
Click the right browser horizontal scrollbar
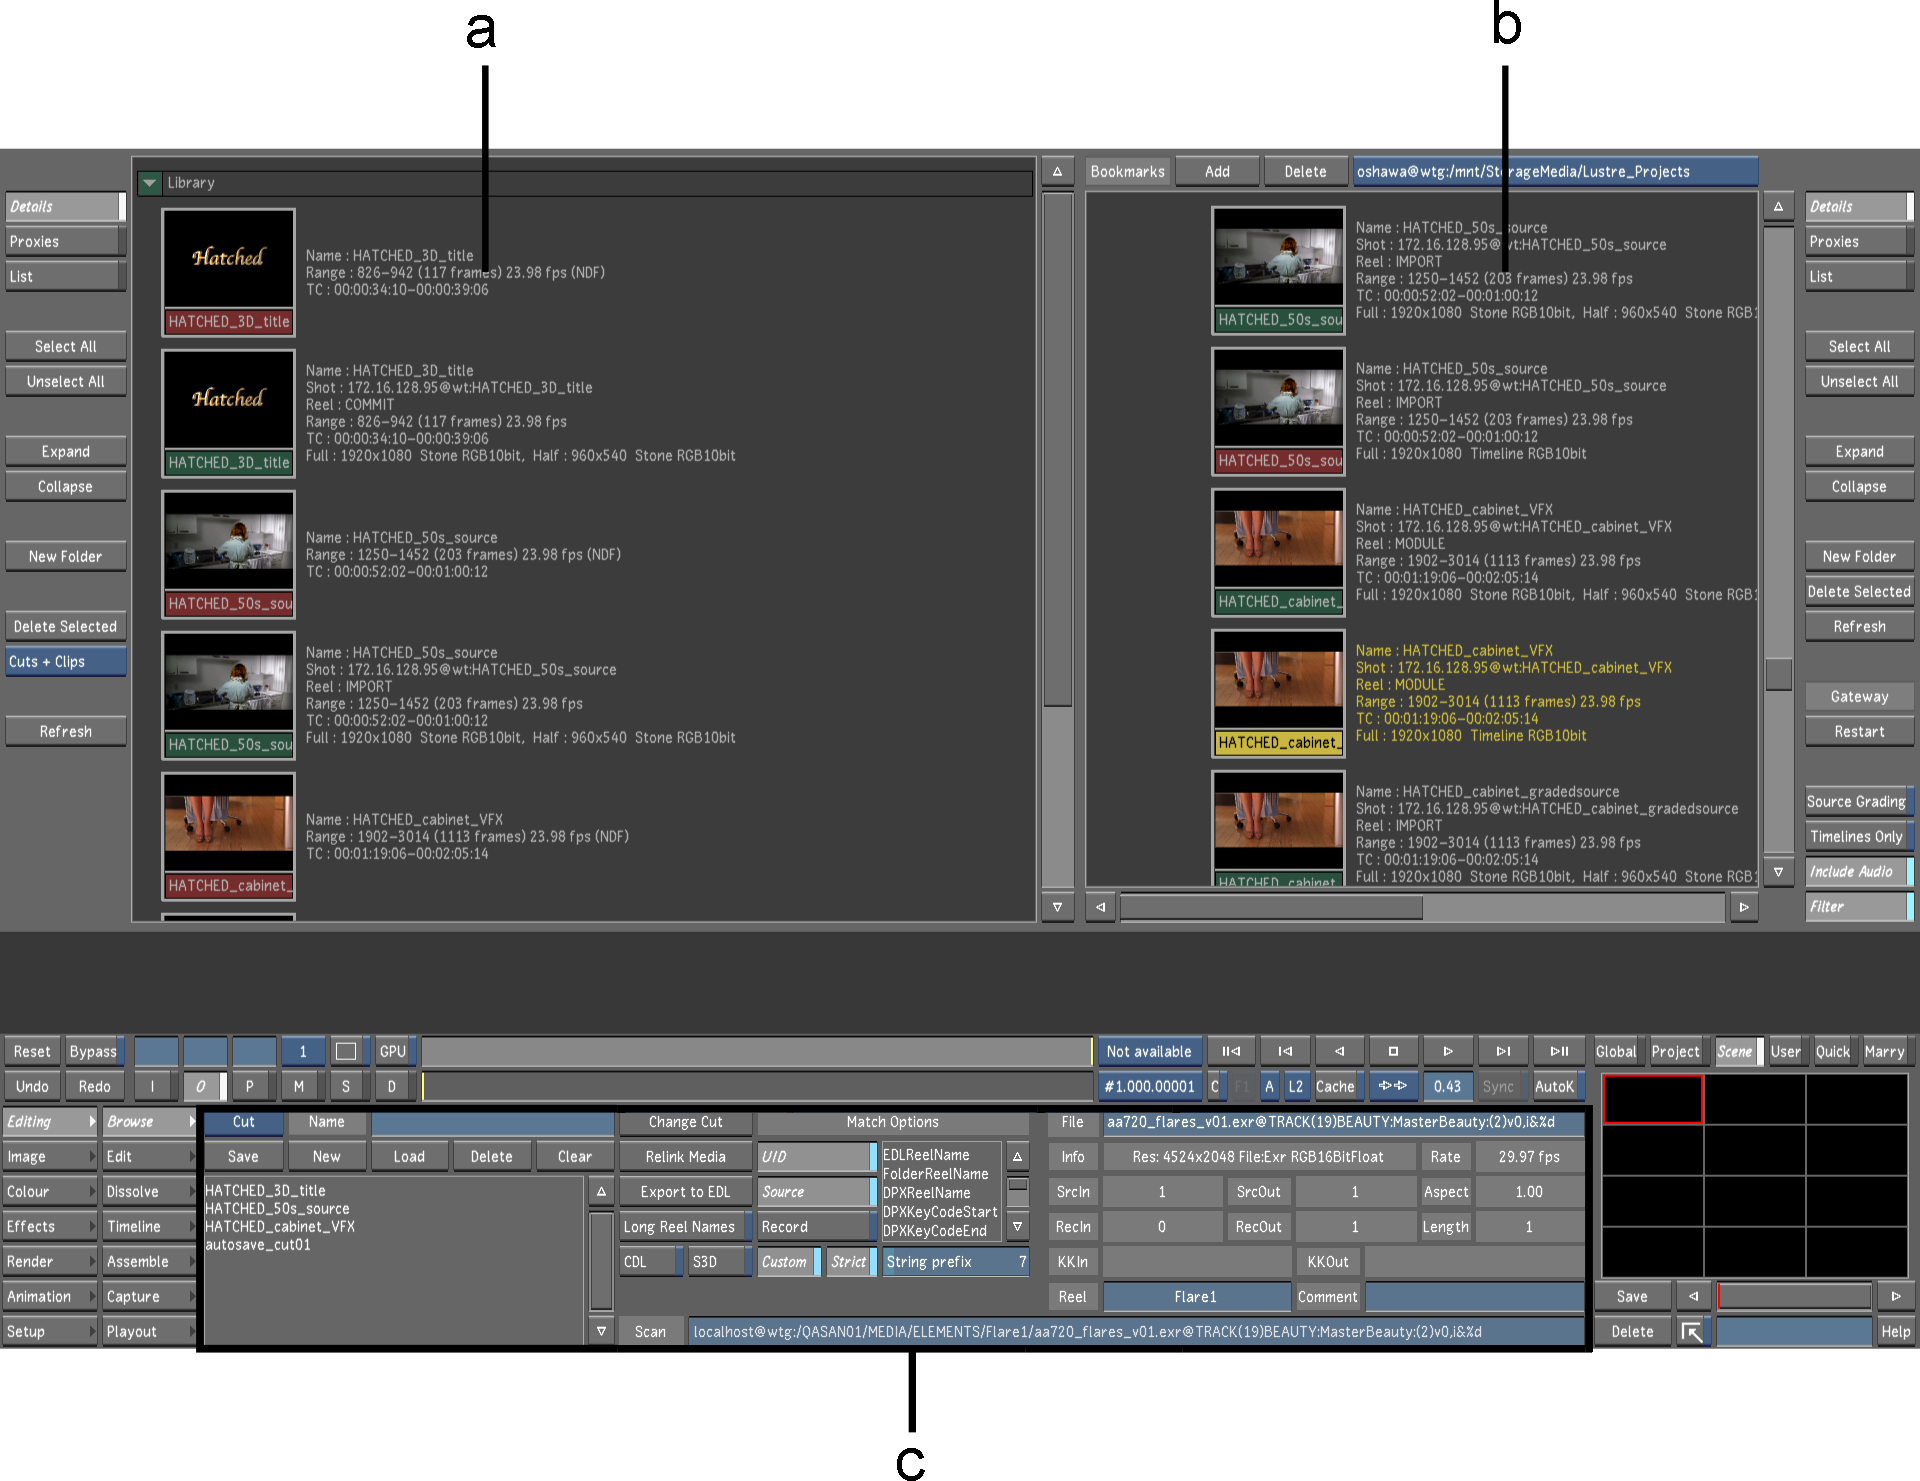pos(1271,908)
